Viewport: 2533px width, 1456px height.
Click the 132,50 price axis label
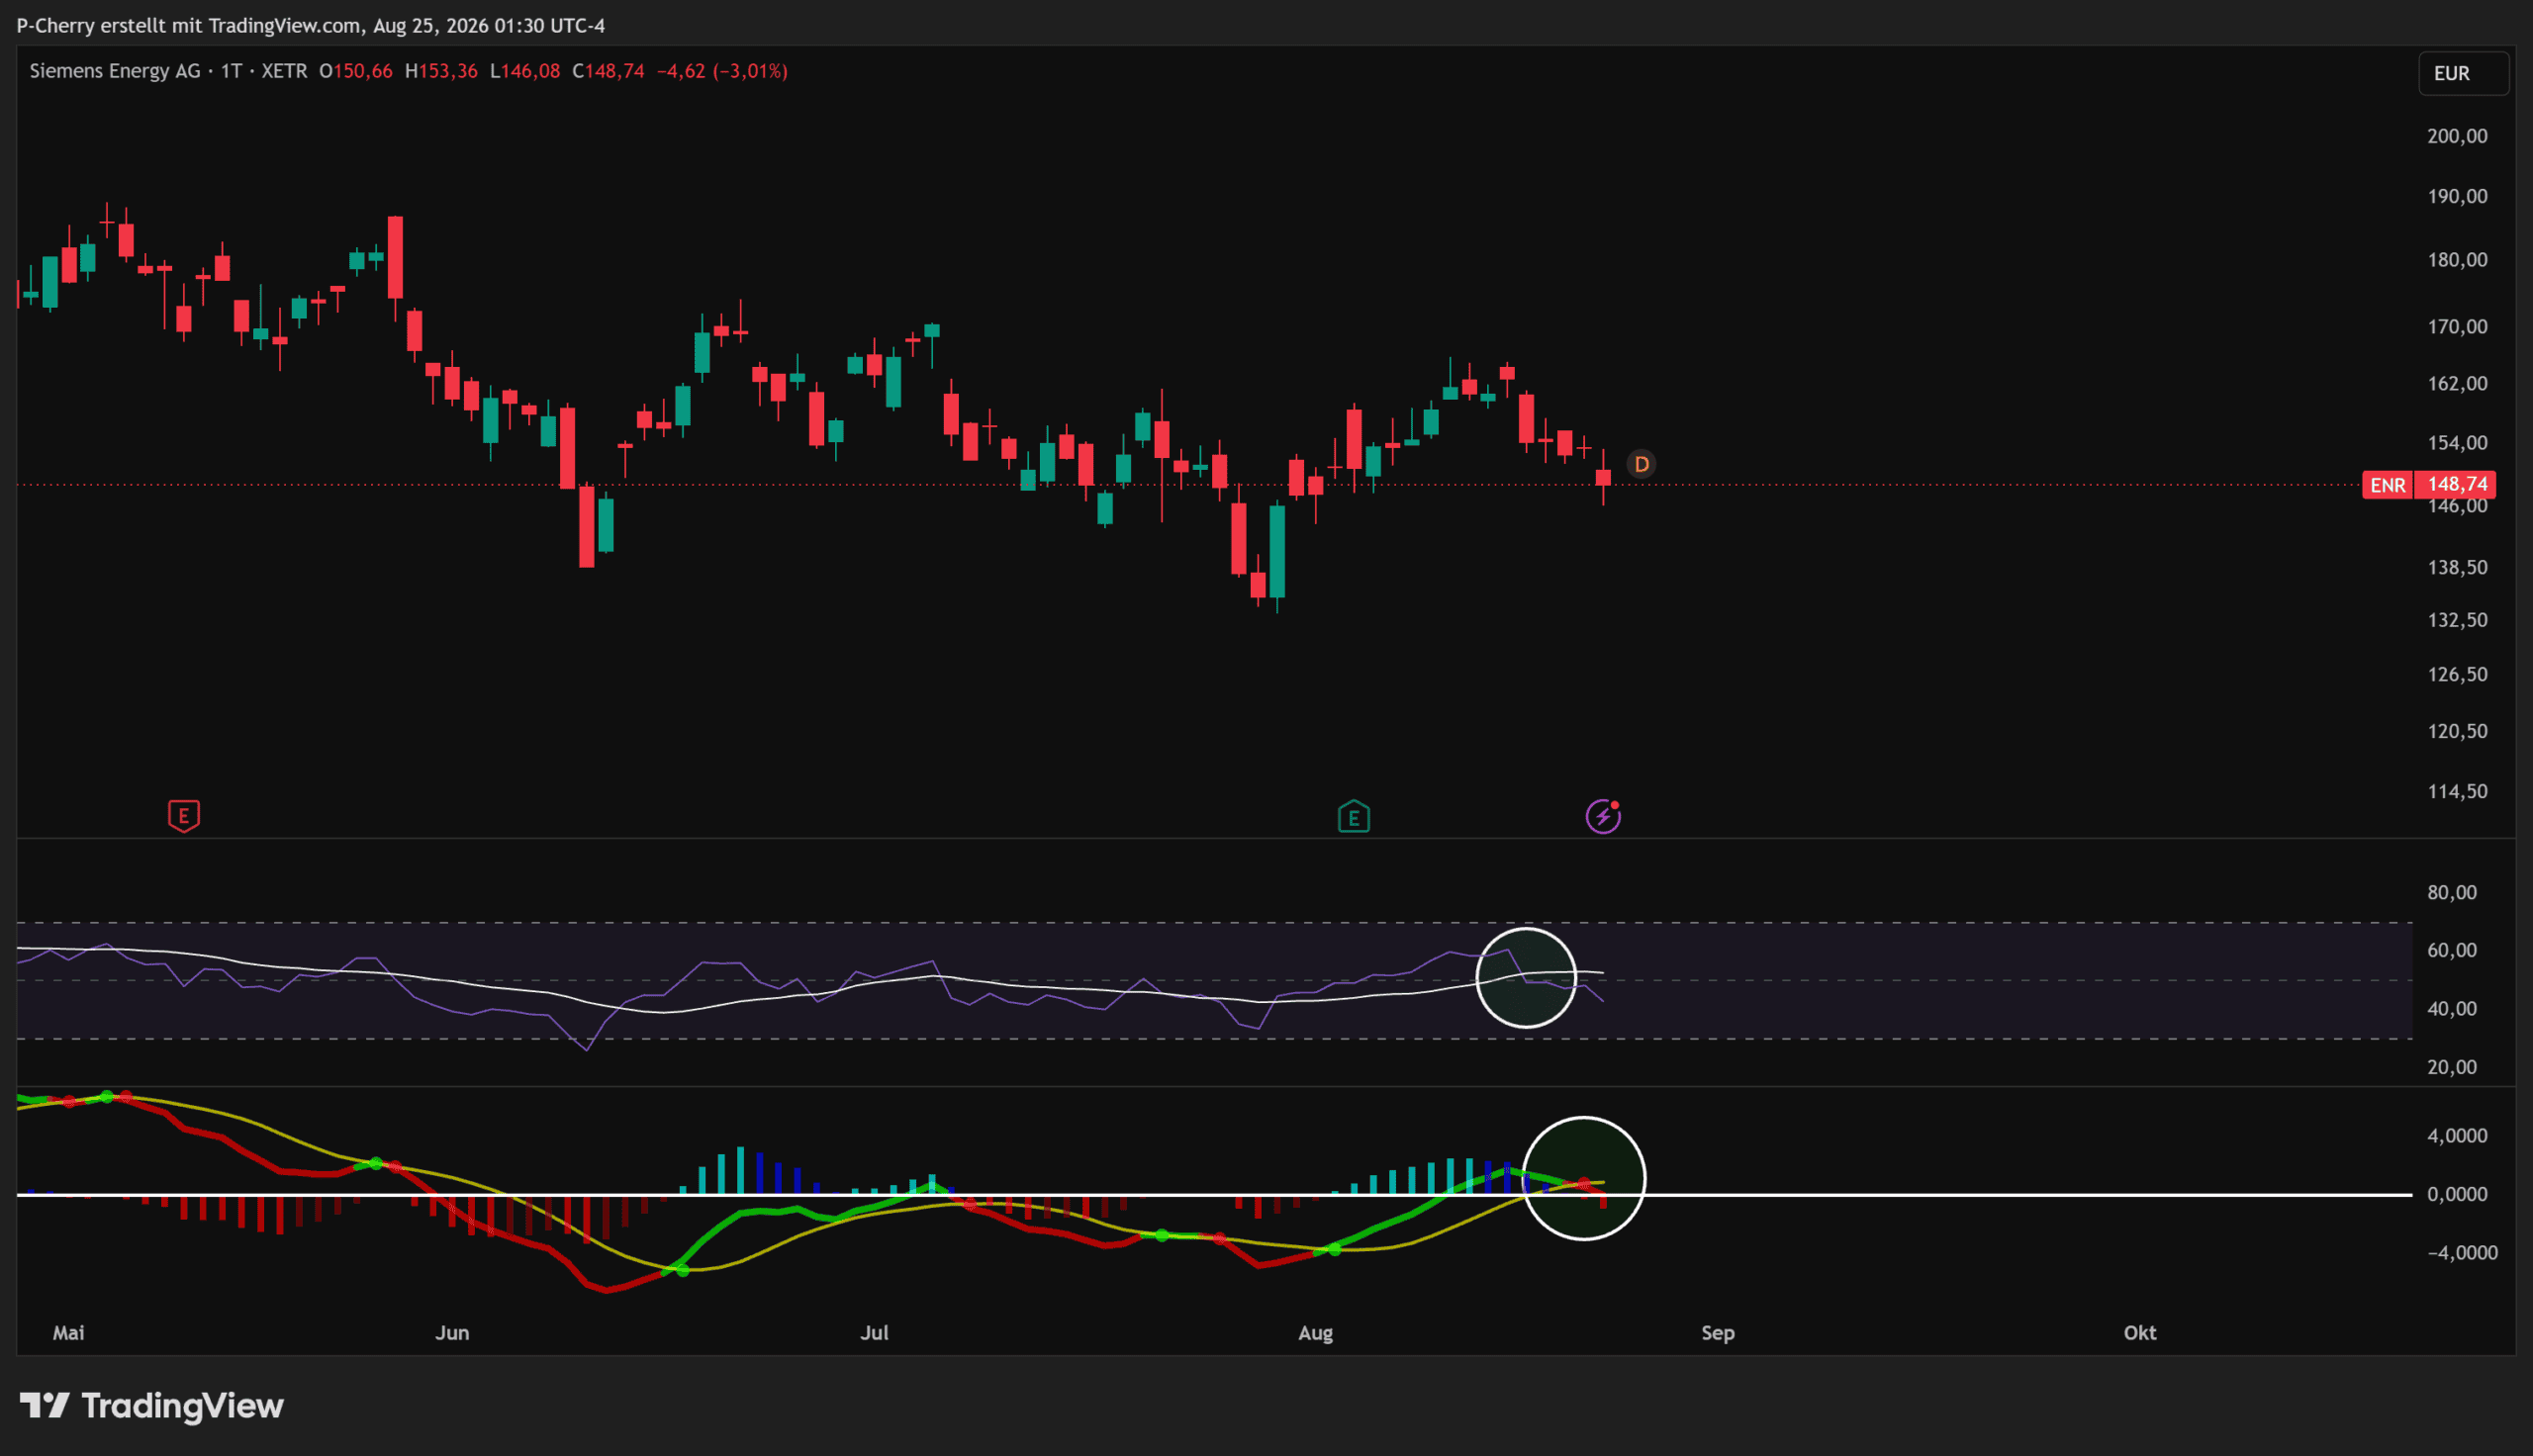[2457, 620]
